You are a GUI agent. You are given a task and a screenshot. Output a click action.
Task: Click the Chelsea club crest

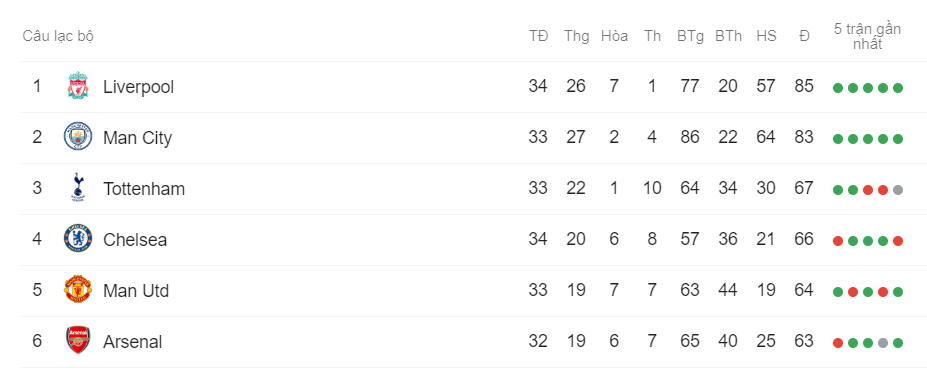tap(78, 239)
